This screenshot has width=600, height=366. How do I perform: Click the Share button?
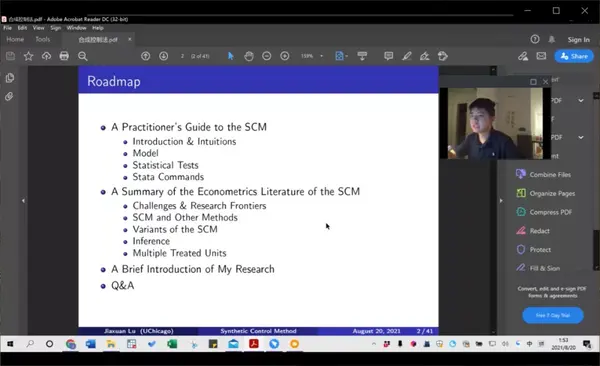[x=574, y=56]
